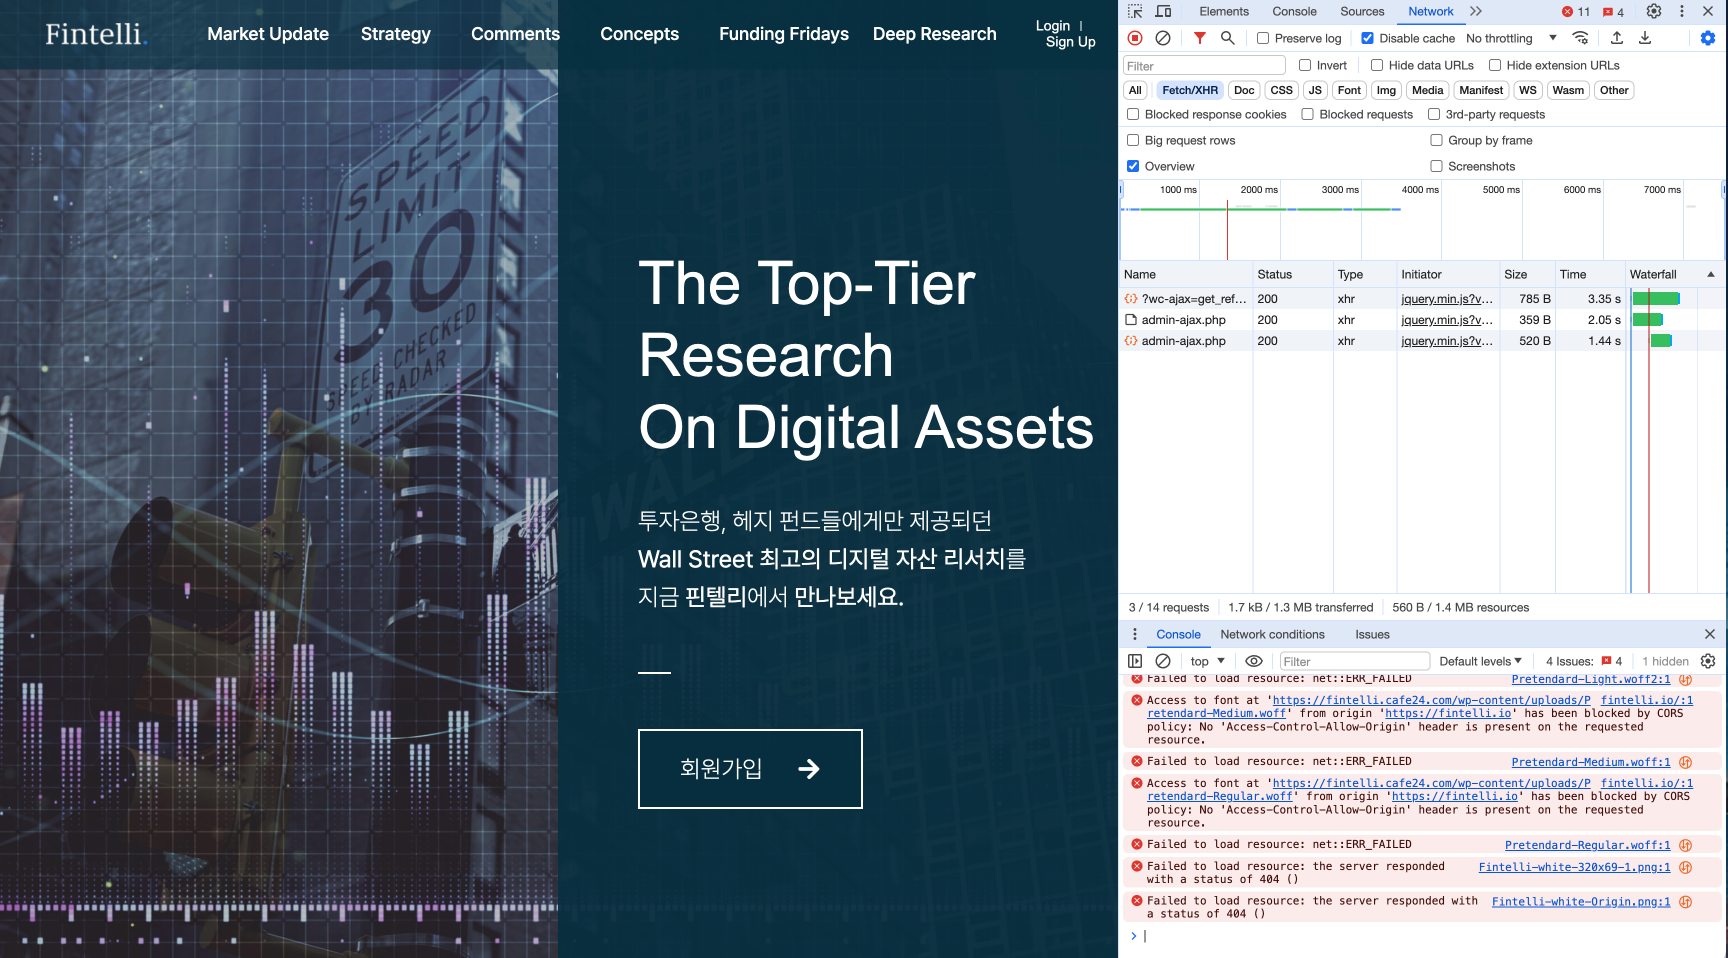Click the issues count badge in toolbar
The image size is (1728, 958).
[1613, 12]
